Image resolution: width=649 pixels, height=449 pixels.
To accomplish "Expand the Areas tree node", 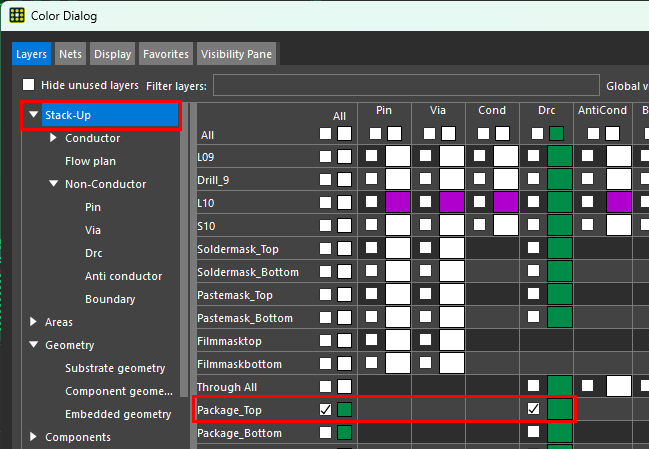I will pos(34,322).
